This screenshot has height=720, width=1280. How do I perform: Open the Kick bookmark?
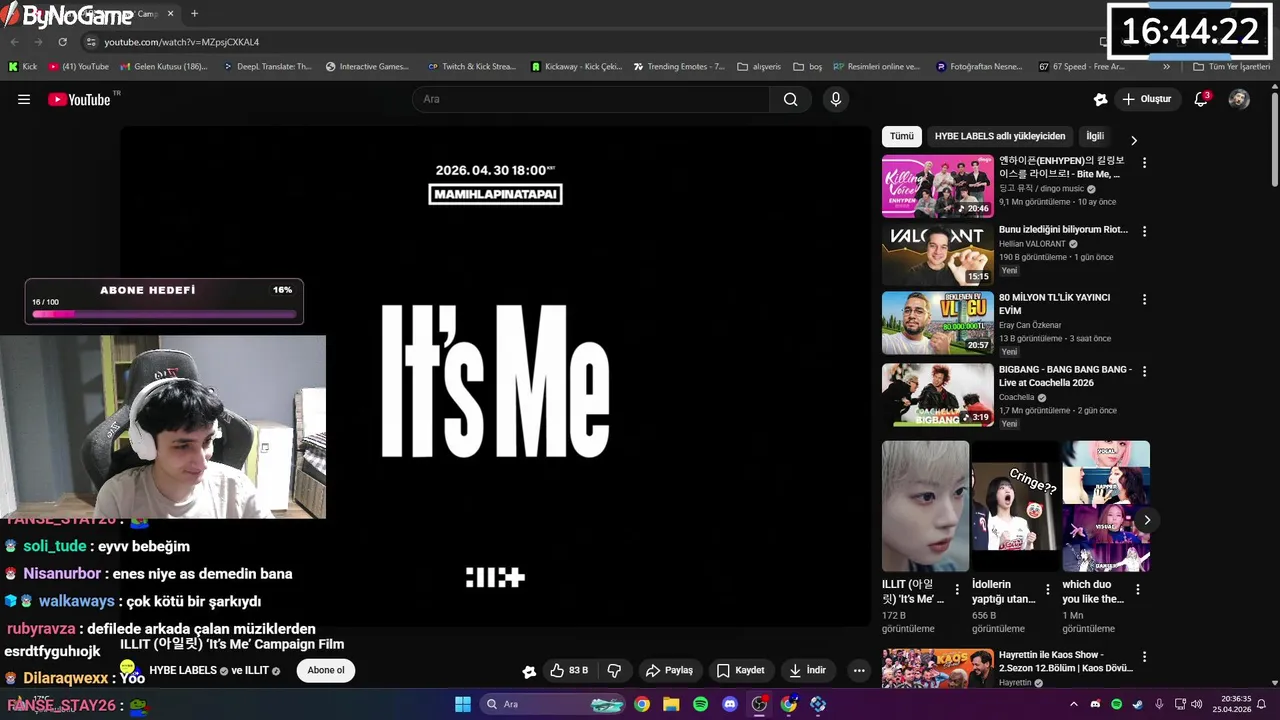22,67
